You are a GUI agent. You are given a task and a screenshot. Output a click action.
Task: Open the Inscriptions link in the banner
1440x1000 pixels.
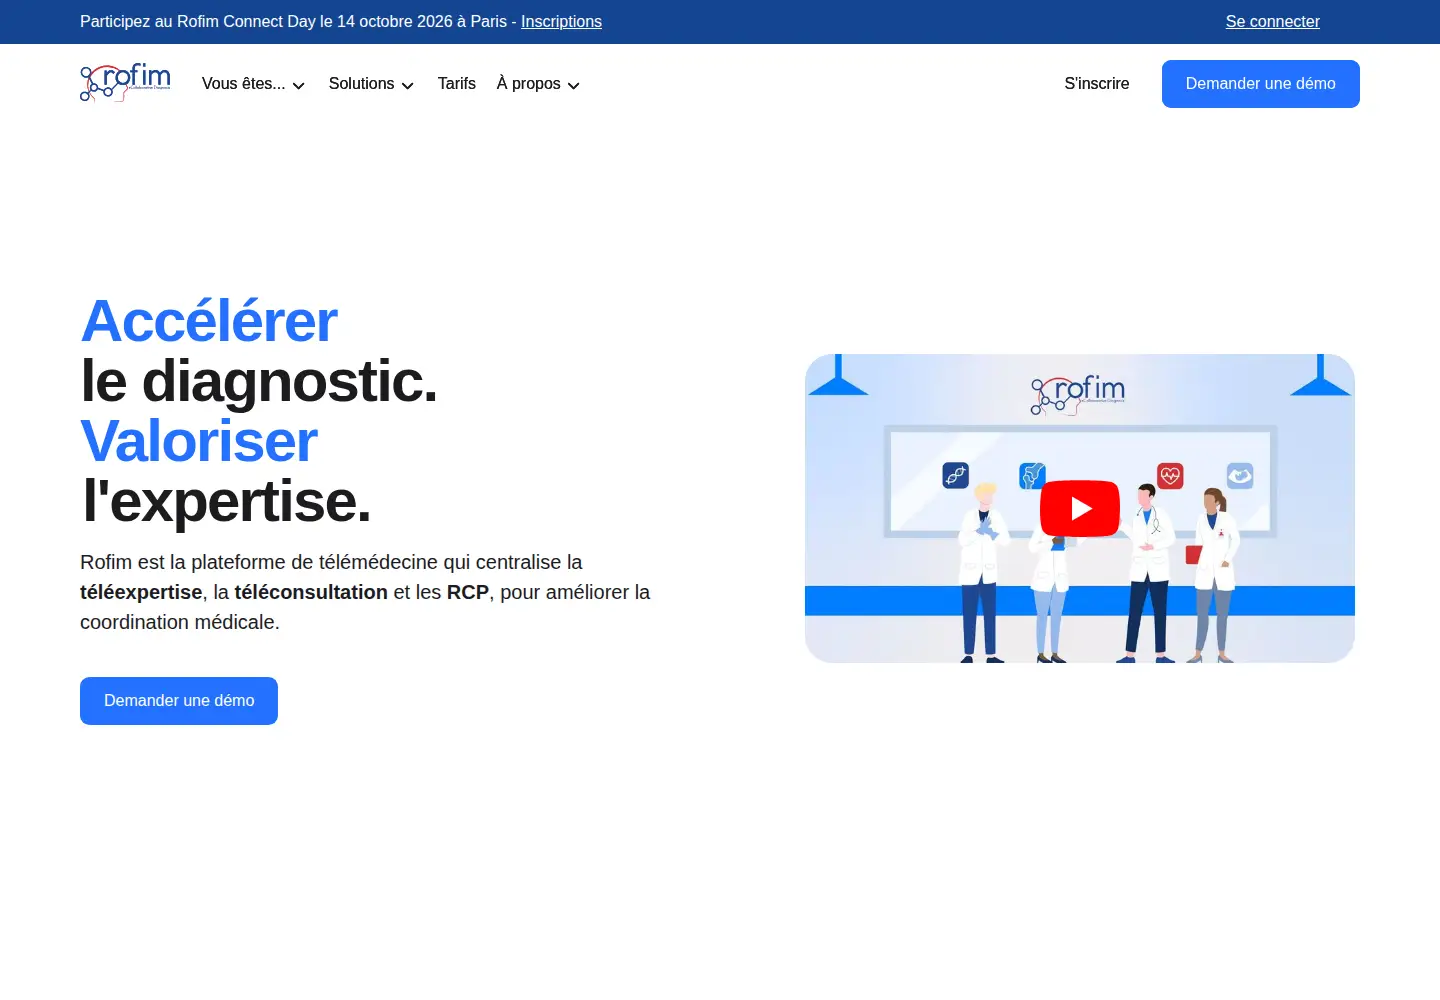click(561, 22)
